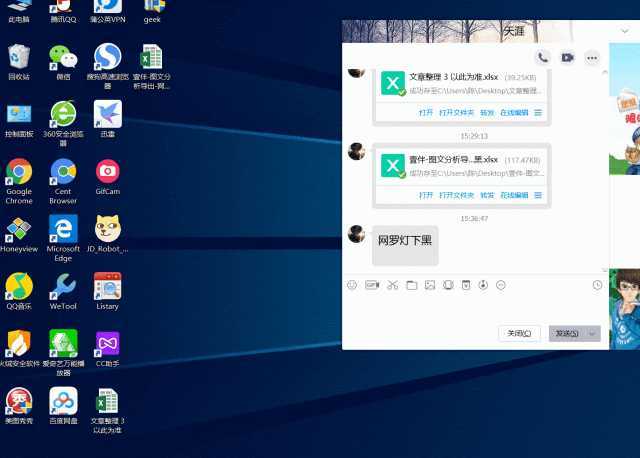Select the 回收站 recycle bin icon
The image size is (640, 458).
tap(19, 62)
